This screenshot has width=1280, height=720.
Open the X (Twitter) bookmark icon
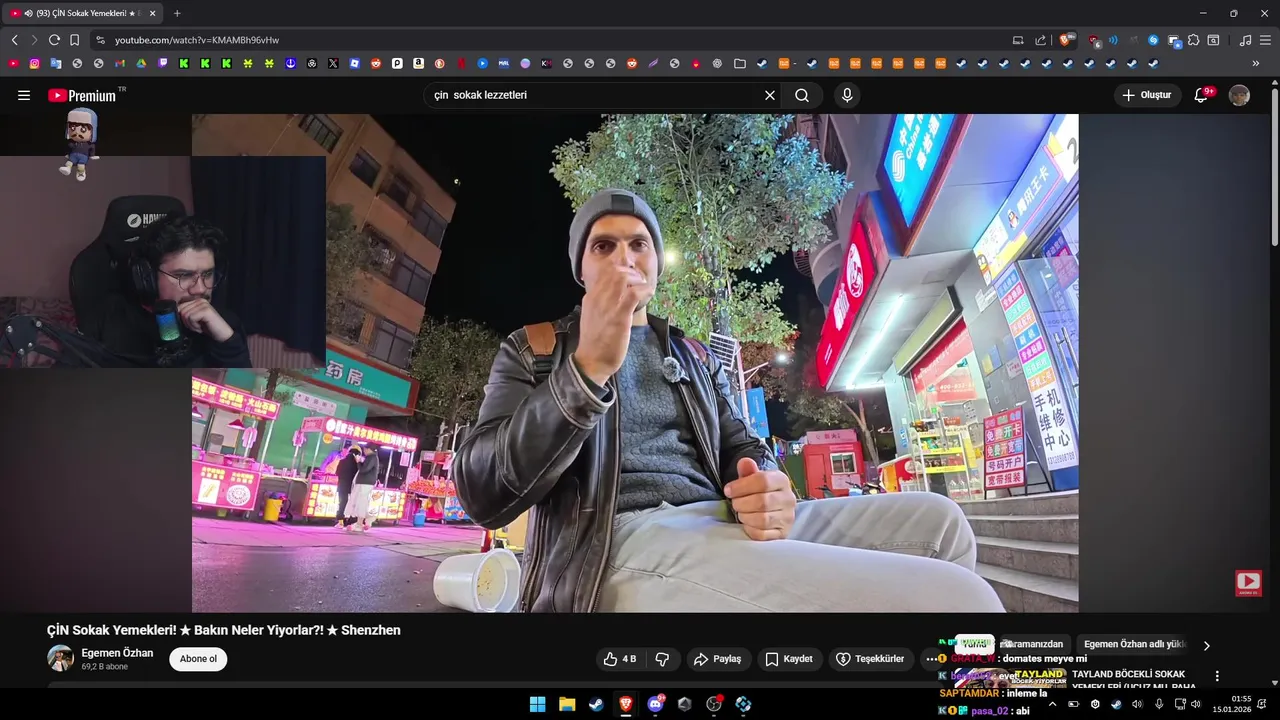pos(333,63)
